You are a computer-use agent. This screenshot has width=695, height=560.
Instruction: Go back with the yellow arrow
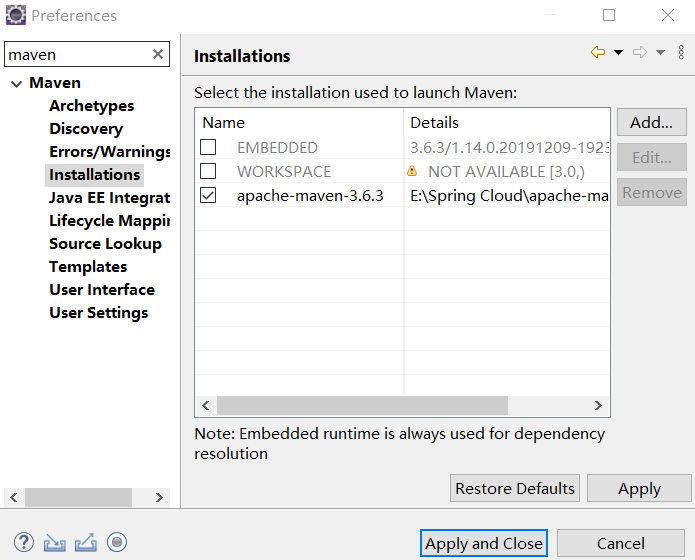(598, 52)
